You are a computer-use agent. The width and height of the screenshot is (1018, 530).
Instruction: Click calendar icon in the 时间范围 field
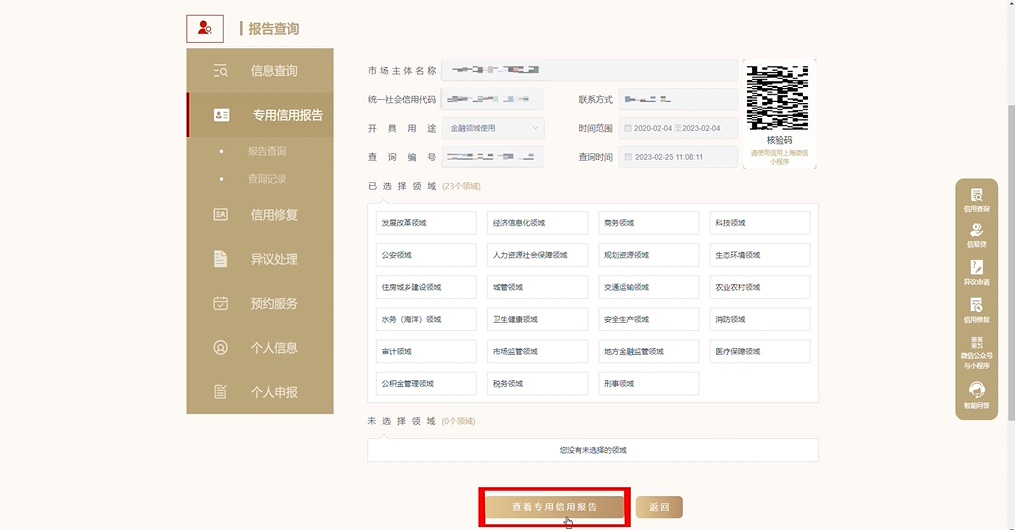coord(628,128)
